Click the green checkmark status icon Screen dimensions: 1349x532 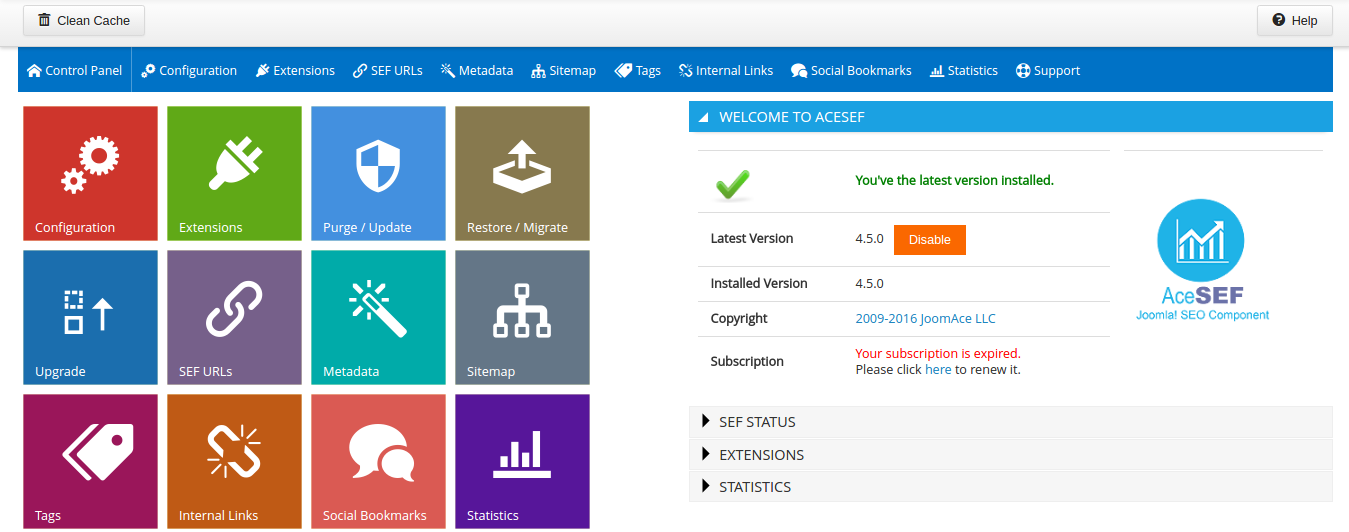click(x=733, y=185)
